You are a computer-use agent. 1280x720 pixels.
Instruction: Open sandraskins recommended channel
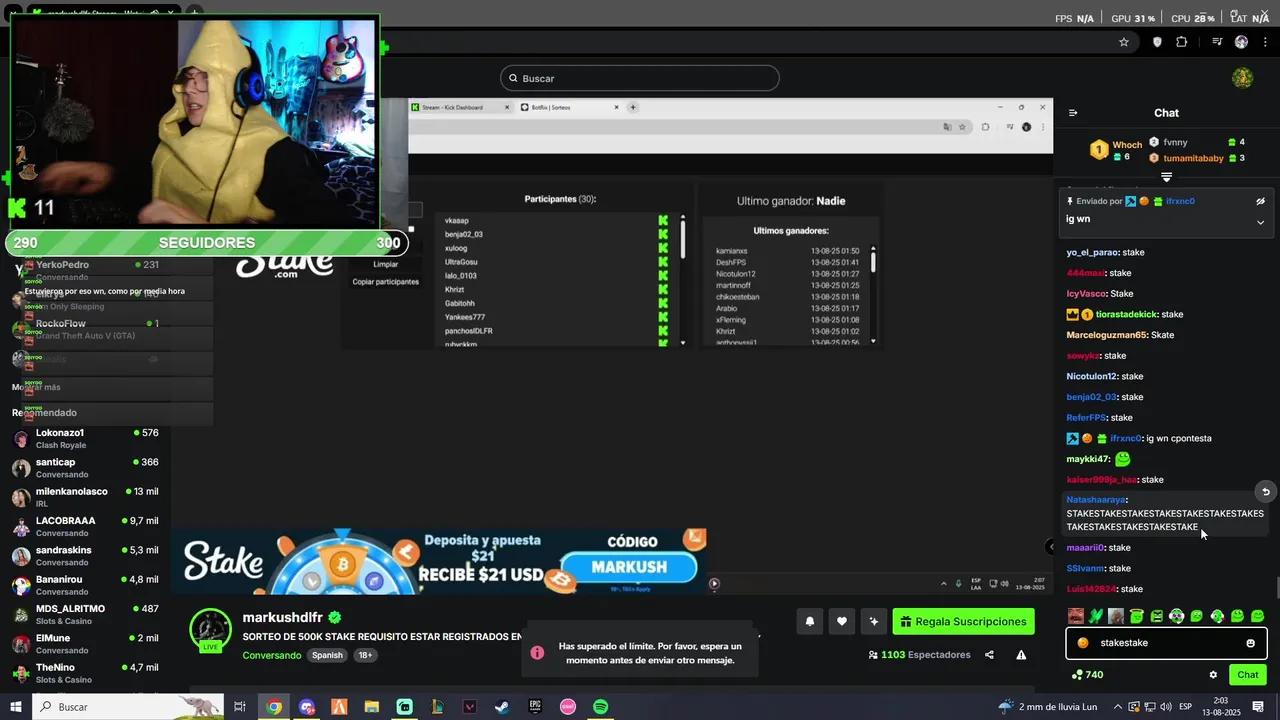[85, 556]
